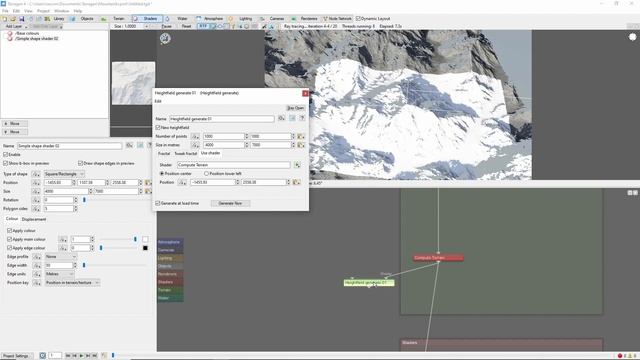This screenshot has width=640, height=360.
Task: Toggle Show b-box in preview checkbox
Action: [6, 163]
